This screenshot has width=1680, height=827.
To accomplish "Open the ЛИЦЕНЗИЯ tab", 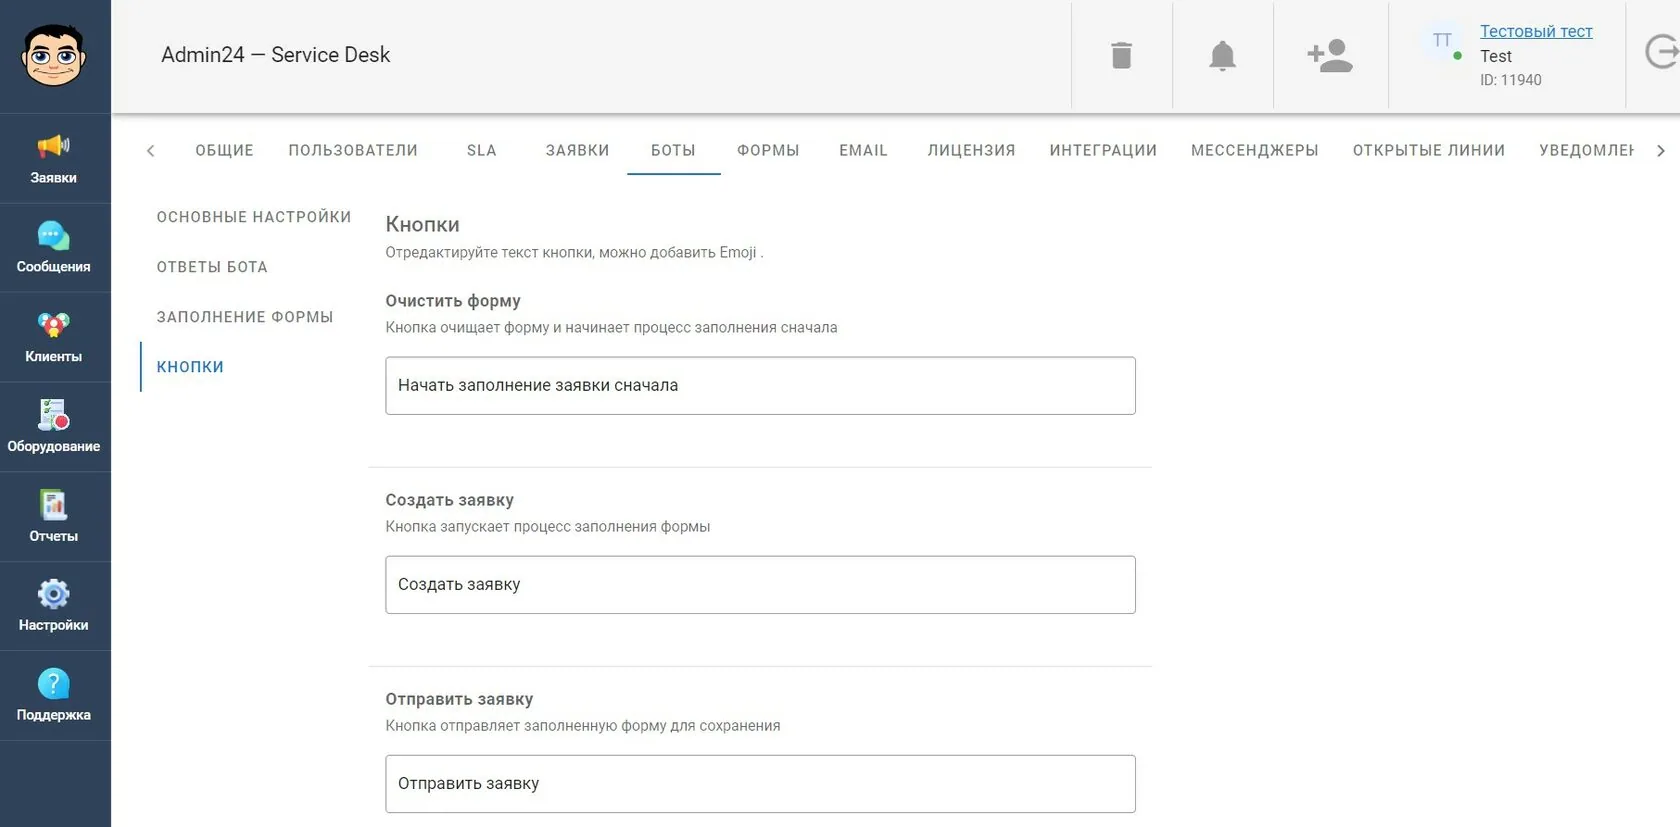I will pos(971,150).
